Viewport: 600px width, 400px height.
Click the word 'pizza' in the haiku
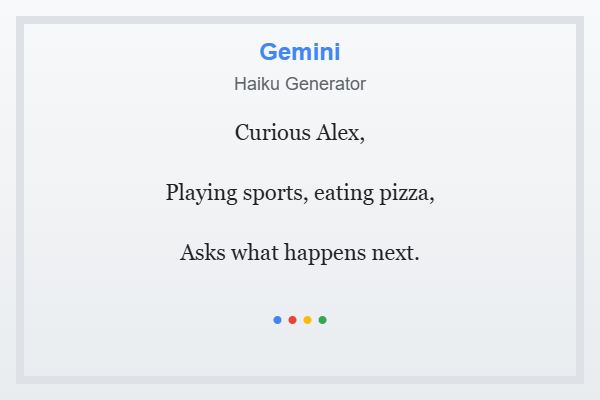(404, 193)
